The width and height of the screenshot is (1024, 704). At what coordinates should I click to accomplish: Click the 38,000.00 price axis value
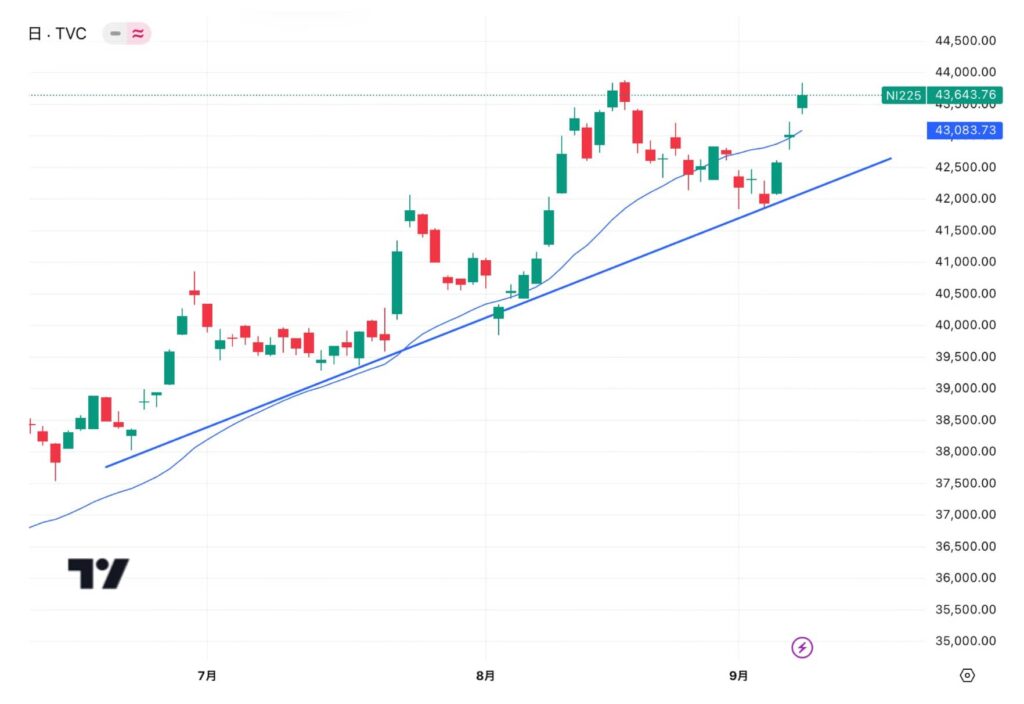click(x=965, y=451)
